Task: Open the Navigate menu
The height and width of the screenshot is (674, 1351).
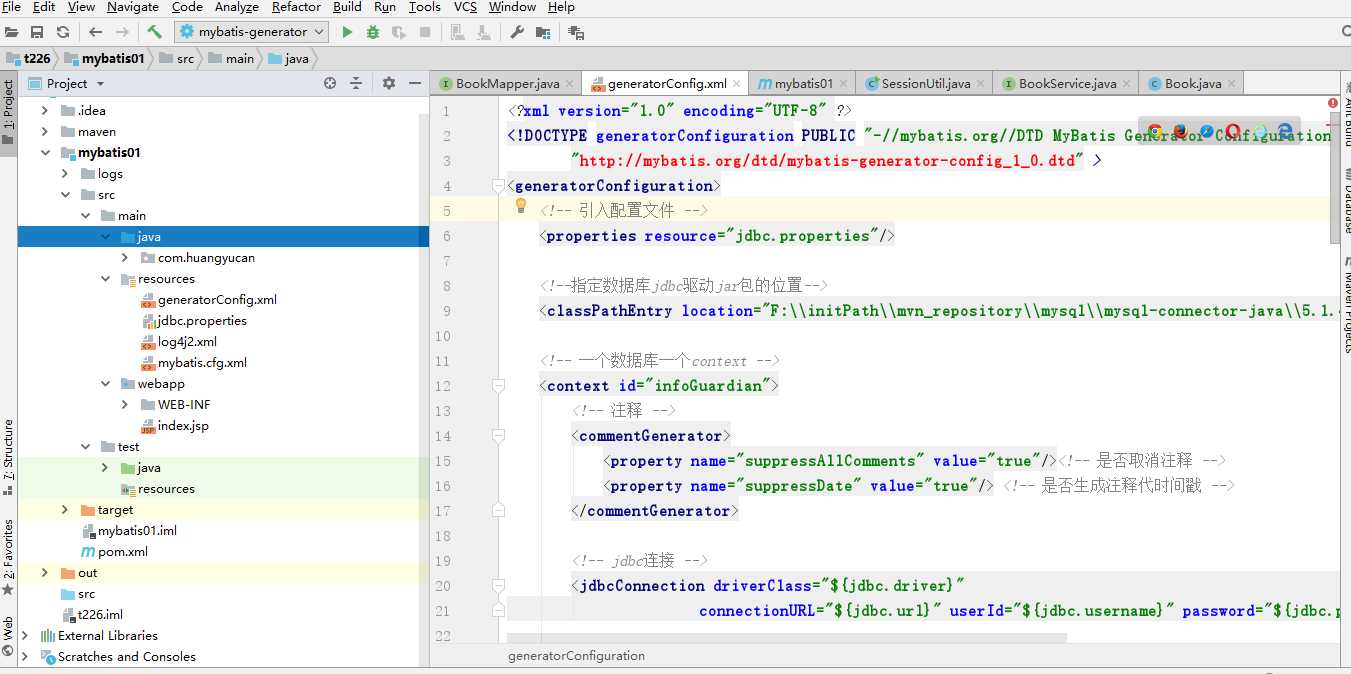Action: [x=133, y=7]
